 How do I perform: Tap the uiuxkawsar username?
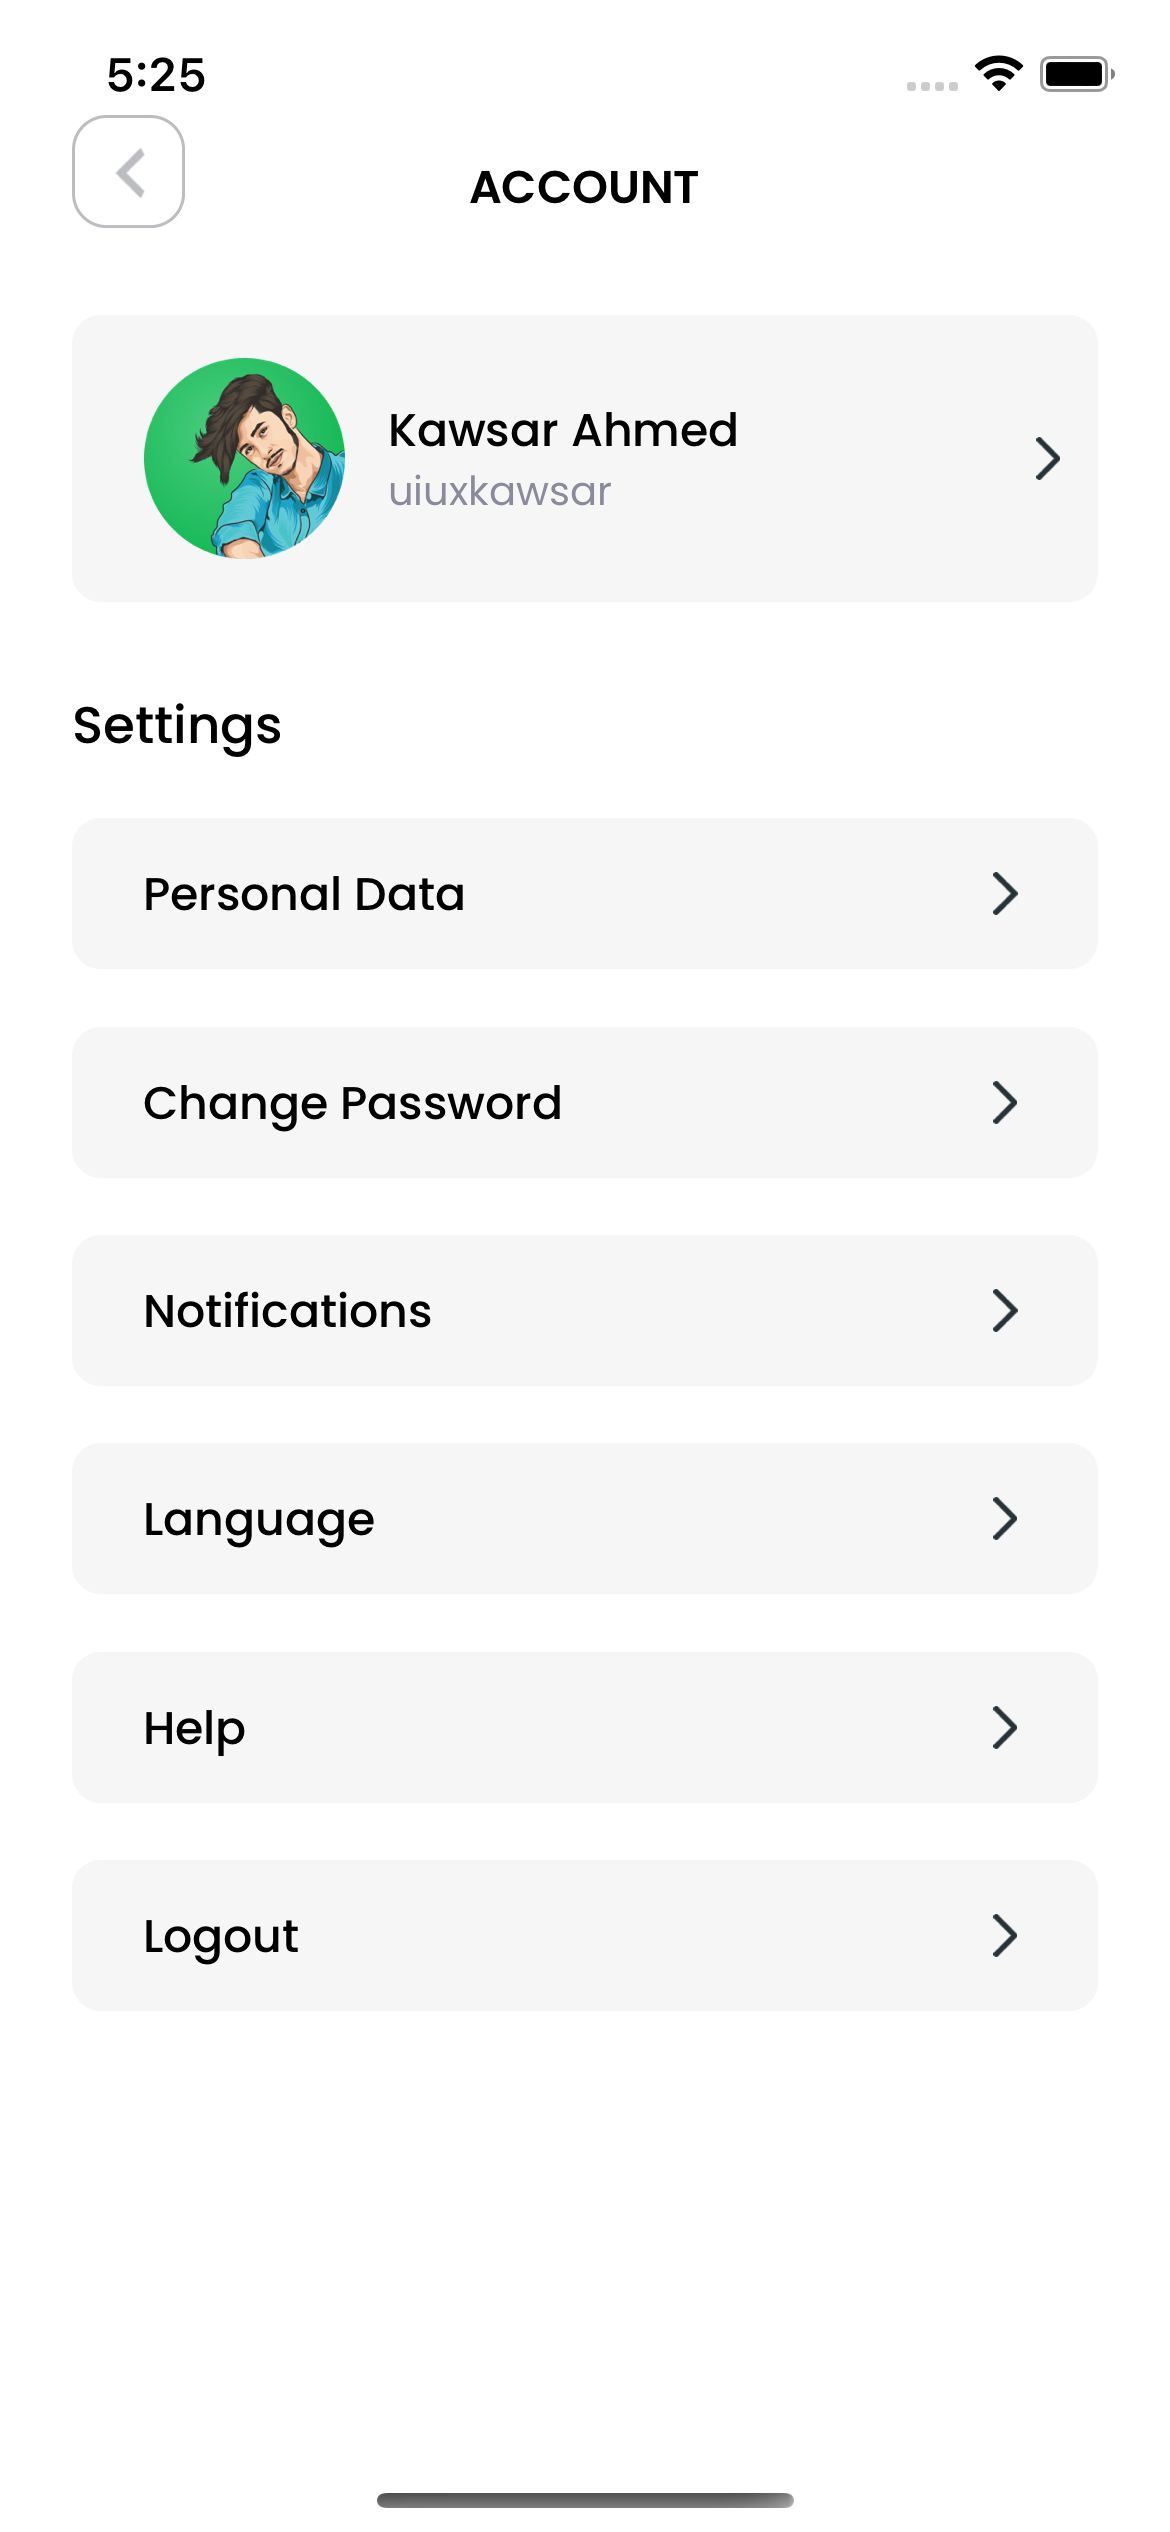pyautogui.click(x=499, y=491)
